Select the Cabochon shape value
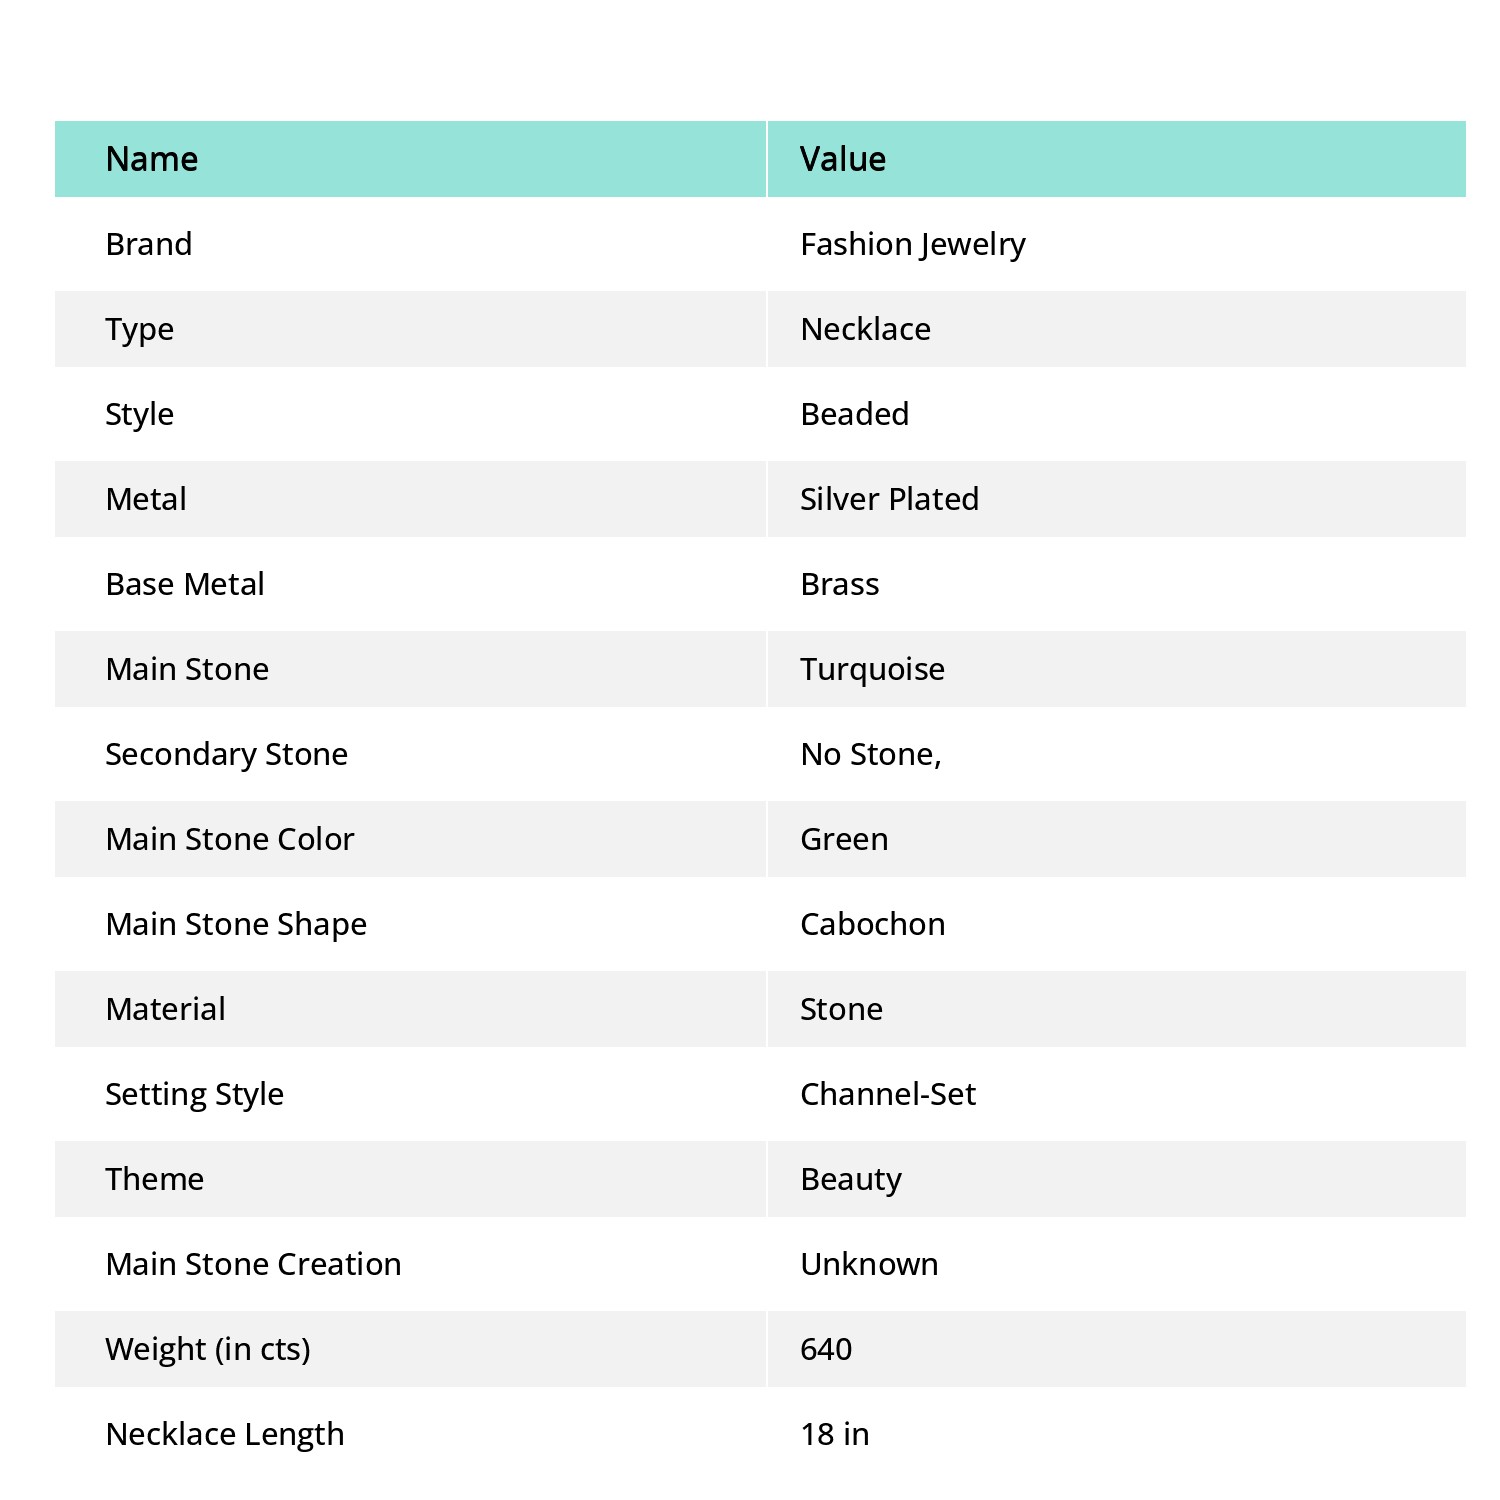This screenshot has height=1500, width=1500. pyautogui.click(x=873, y=924)
